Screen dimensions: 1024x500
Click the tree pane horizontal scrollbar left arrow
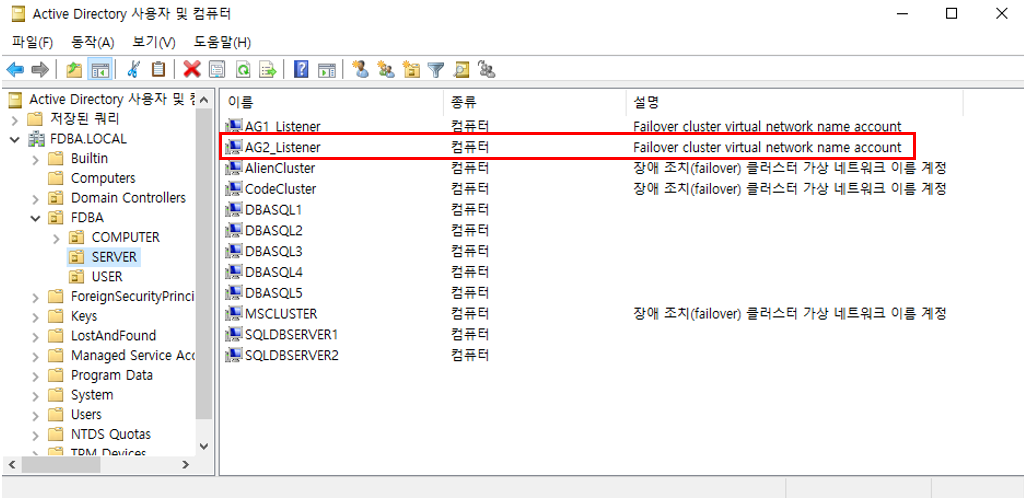[10, 465]
